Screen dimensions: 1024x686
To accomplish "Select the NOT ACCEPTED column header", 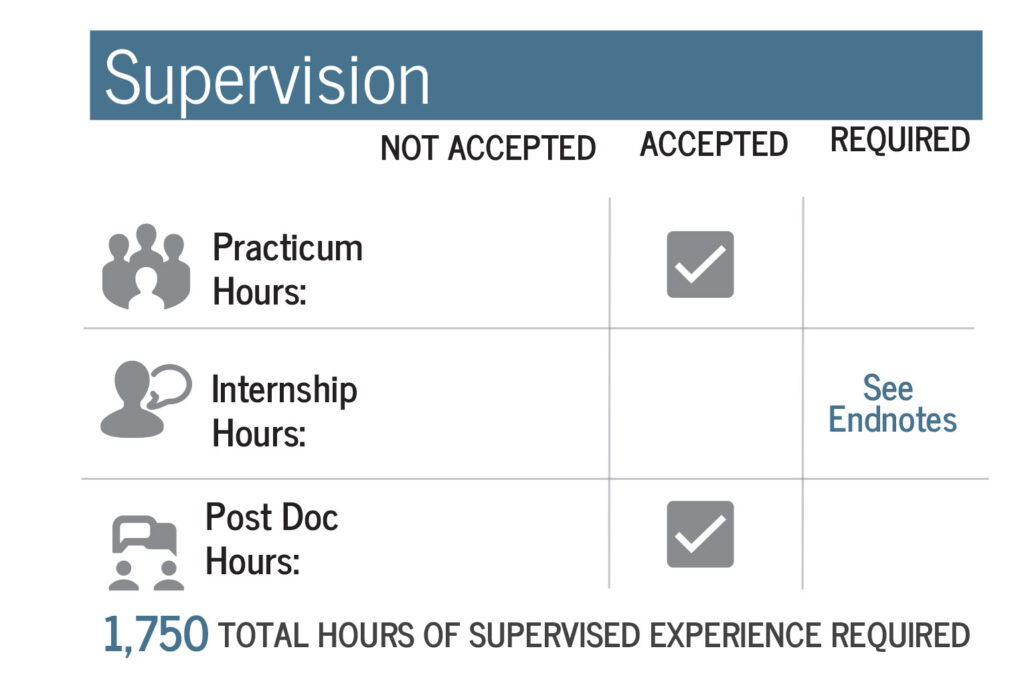I will pos(488,148).
